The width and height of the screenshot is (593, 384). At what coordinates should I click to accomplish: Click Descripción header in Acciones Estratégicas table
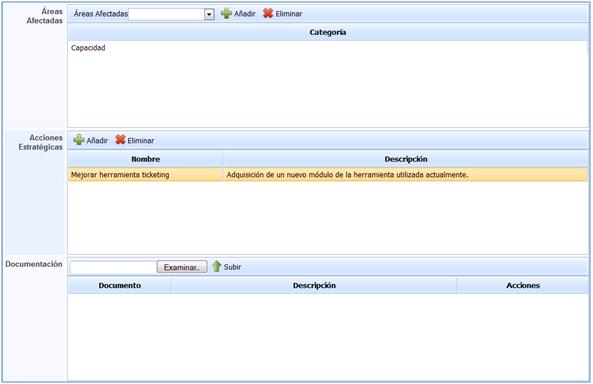[405, 159]
